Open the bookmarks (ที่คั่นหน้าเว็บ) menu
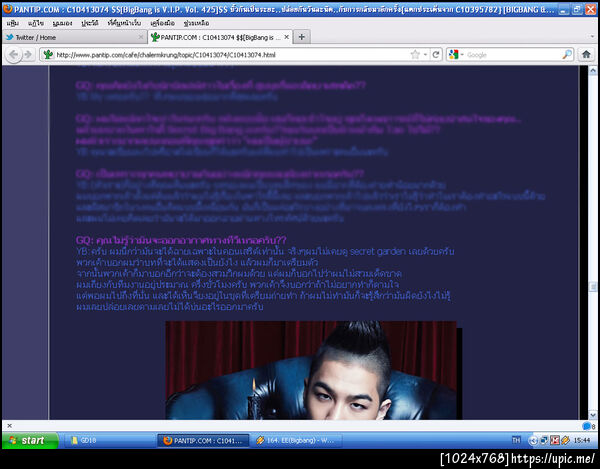The image size is (600, 469). tap(124, 23)
